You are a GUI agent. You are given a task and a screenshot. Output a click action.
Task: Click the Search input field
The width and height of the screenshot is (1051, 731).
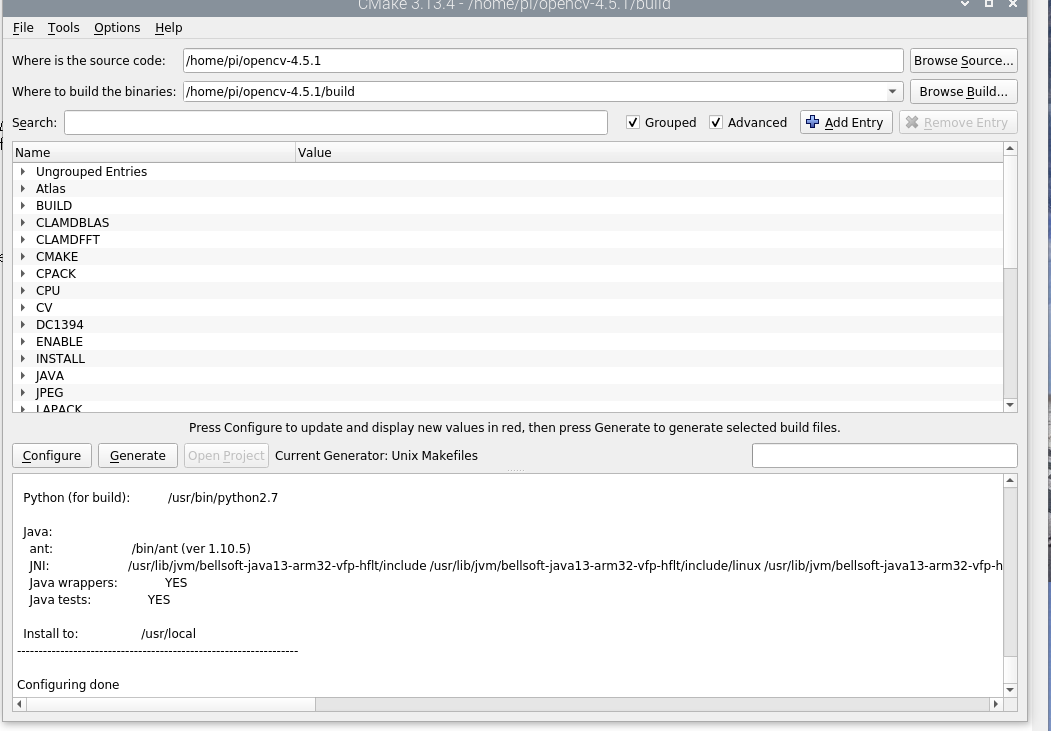click(x=336, y=123)
